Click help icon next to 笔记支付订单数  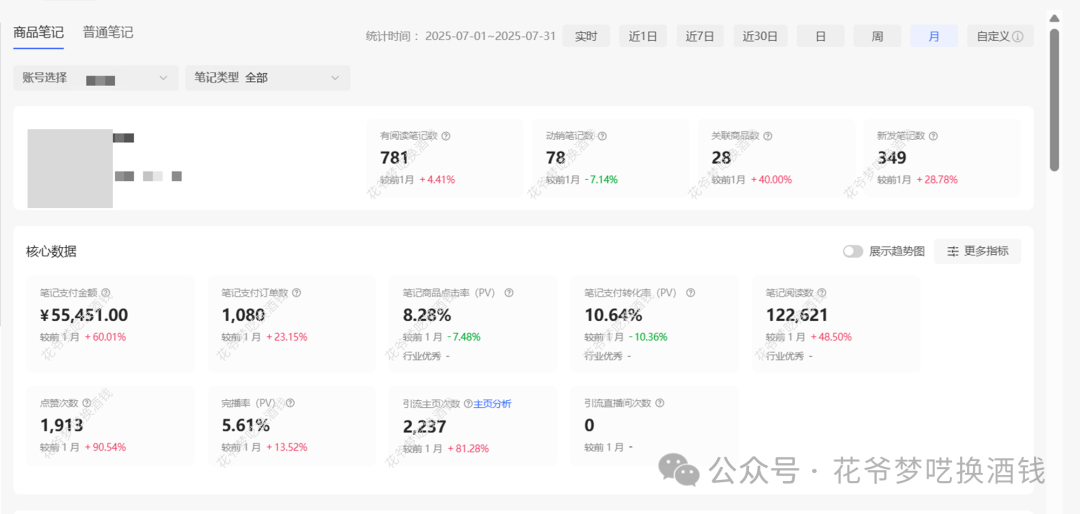[296, 293]
